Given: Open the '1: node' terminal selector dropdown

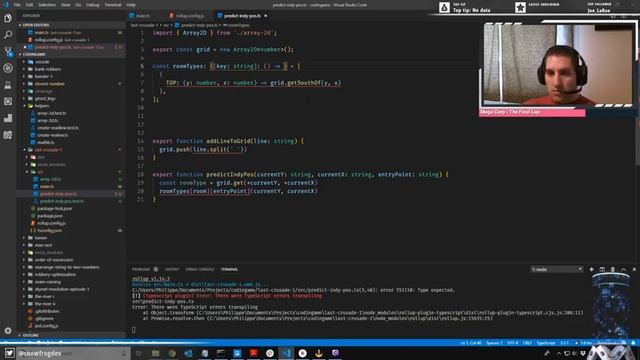Looking at the screenshot, I should pos(556,269).
